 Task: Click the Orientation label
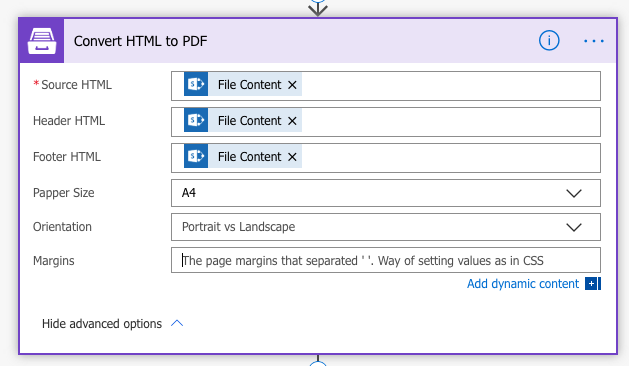click(x=62, y=227)
